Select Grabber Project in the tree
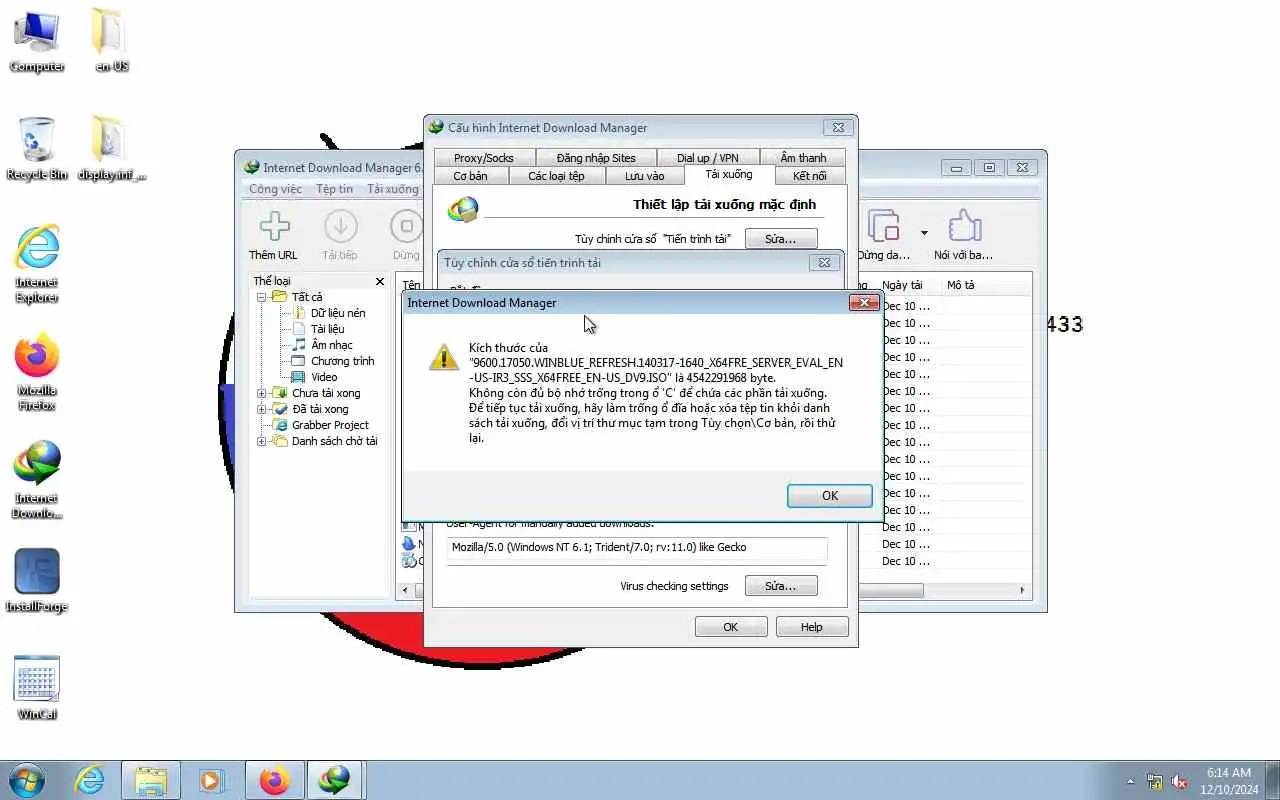The width and height of the screenshot is (1280, 800). click(x=330, y=425)
